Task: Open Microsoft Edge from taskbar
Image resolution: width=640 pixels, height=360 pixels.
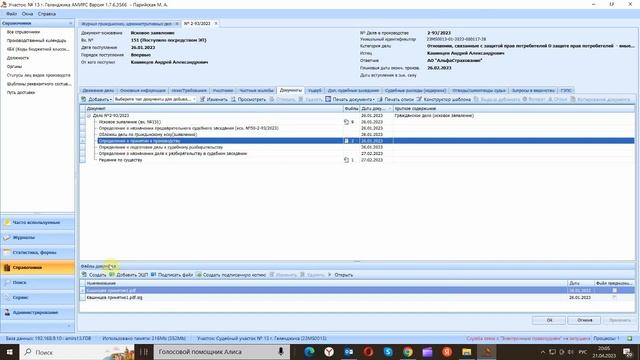Action: click(x=309, y=352)
